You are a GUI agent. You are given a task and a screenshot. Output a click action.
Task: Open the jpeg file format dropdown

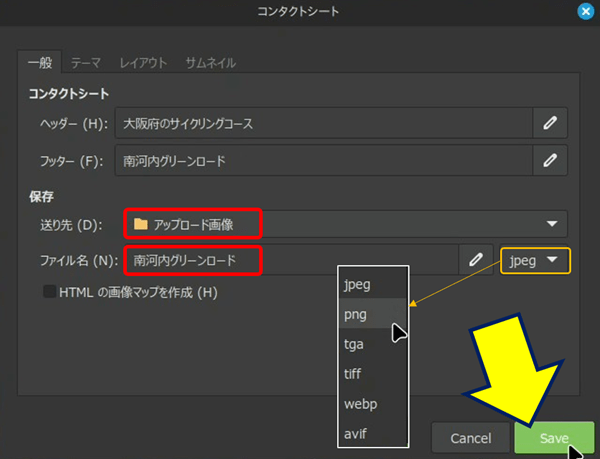click(535, 261)
